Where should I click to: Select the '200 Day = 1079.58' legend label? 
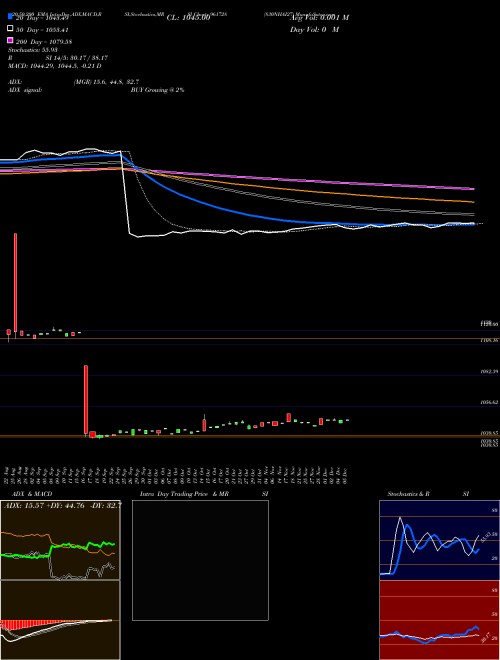[x=44, y=42]
